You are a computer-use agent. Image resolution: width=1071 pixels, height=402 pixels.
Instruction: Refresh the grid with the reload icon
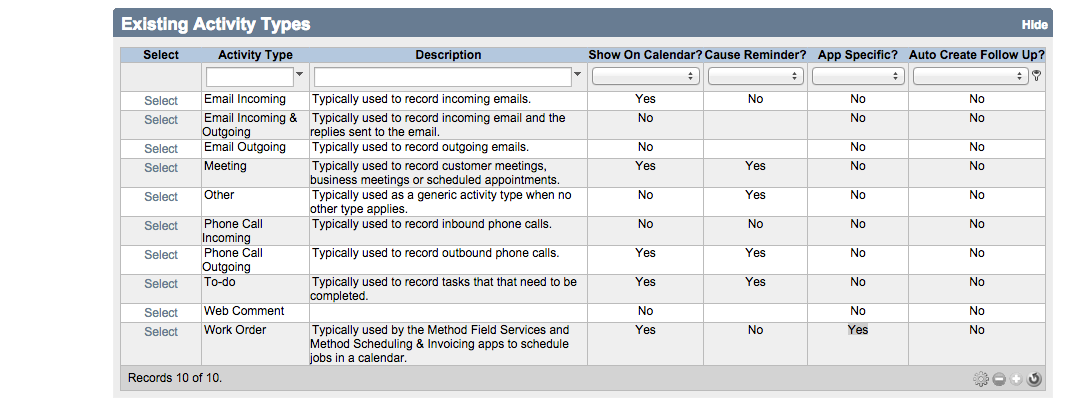1034,379
